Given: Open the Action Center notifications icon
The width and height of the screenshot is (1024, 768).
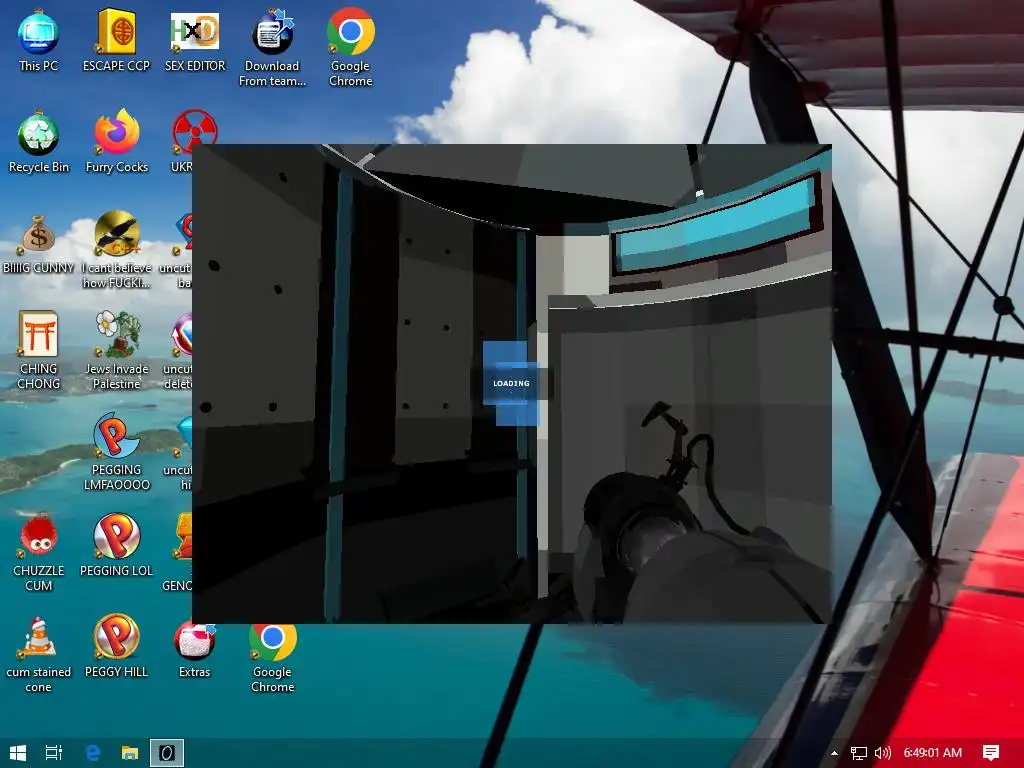Looking at the screenshot, I should pos(991,753).
